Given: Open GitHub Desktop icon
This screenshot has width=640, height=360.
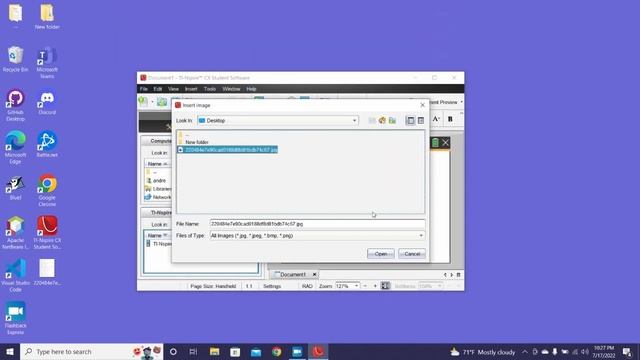Looking at the screenshot, I should (x=16, y=105).
